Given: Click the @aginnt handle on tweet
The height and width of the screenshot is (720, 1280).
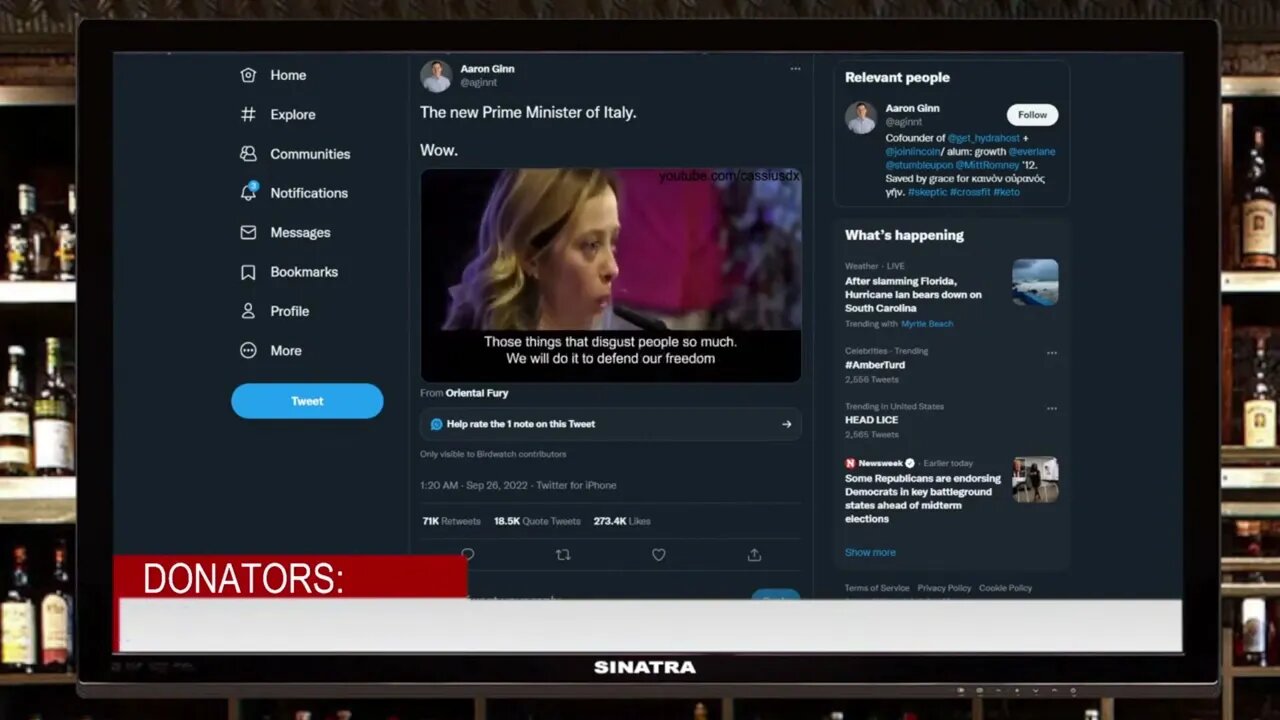Looking at the screenshot, I should coord(478,83).
